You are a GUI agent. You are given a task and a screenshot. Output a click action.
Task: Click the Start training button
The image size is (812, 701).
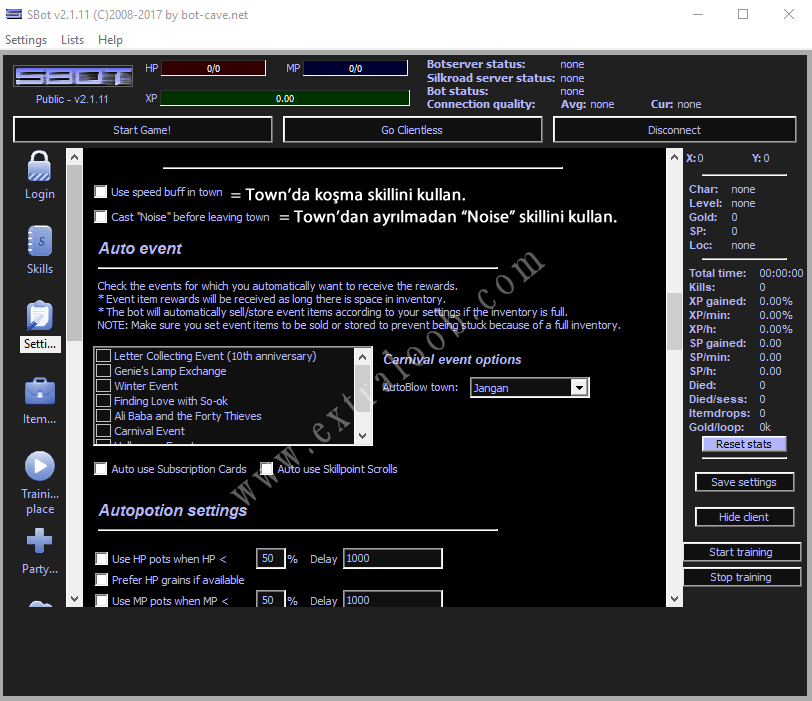pos(741,552)
